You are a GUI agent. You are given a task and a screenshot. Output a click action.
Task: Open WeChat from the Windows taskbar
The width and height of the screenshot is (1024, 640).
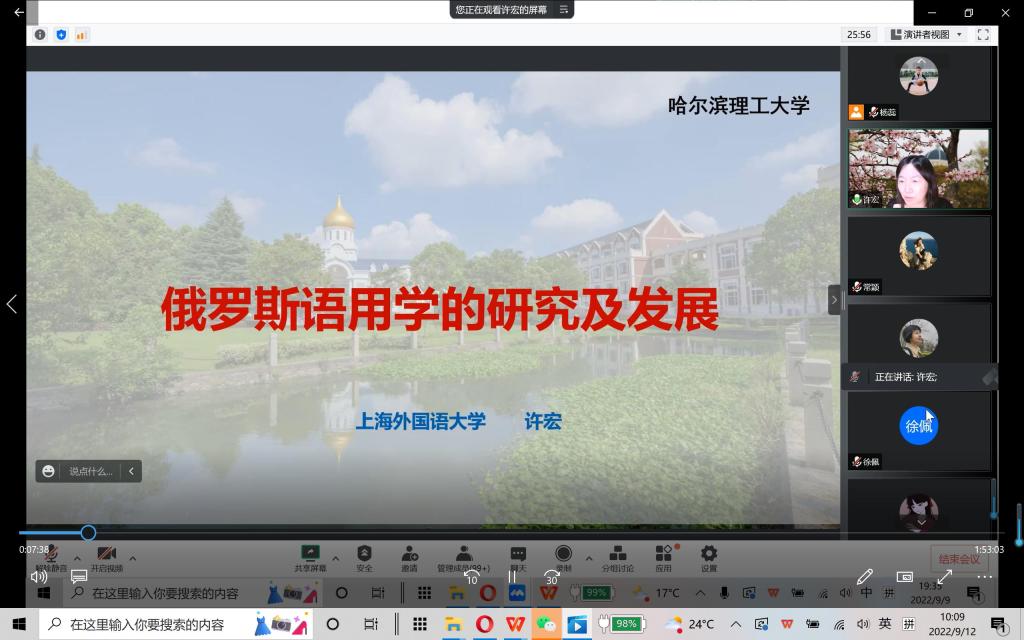click(x=546, y=624)
